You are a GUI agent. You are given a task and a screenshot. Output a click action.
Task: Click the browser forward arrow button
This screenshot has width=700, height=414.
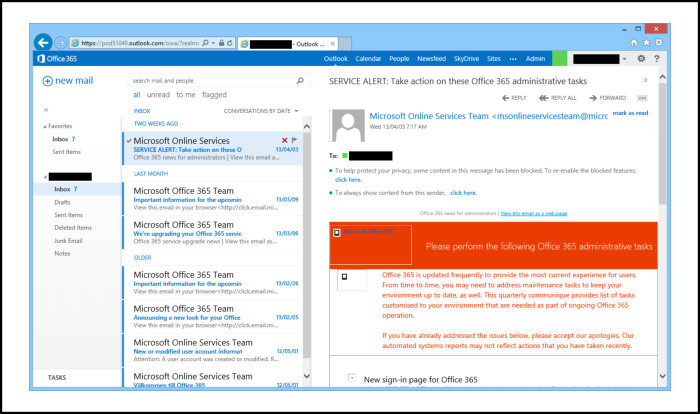pos(61,43)
